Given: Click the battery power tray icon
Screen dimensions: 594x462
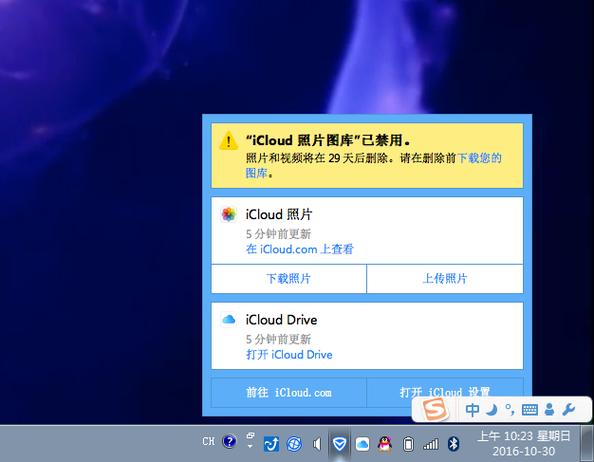Looking at the screenshot, I should tap(408, 444).
